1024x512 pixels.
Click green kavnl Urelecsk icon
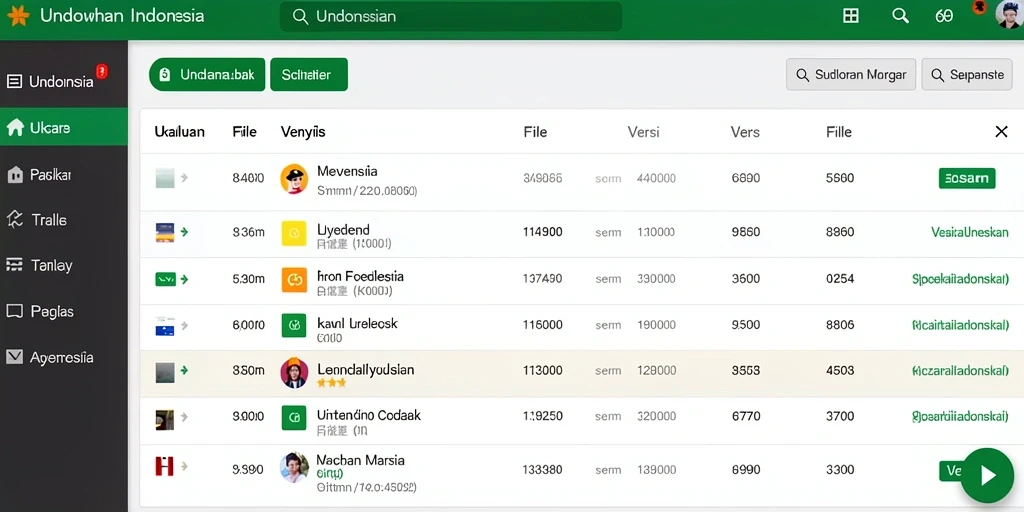coord(294,325)
